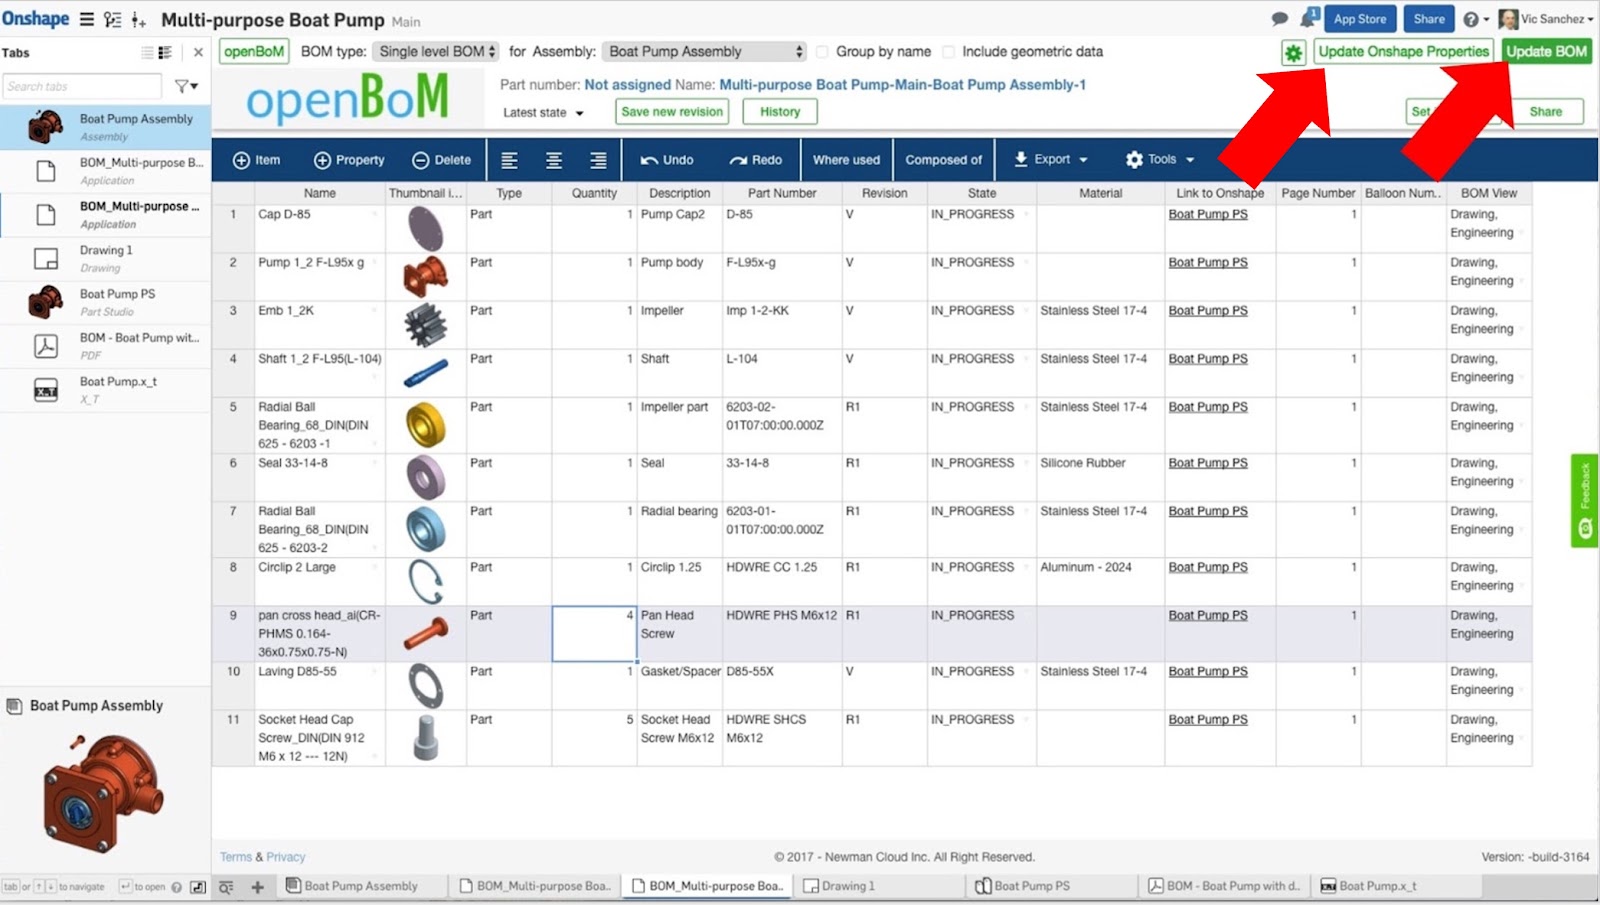
Task: Open the Assembly selection dropdown
Action: coord(704,52)
